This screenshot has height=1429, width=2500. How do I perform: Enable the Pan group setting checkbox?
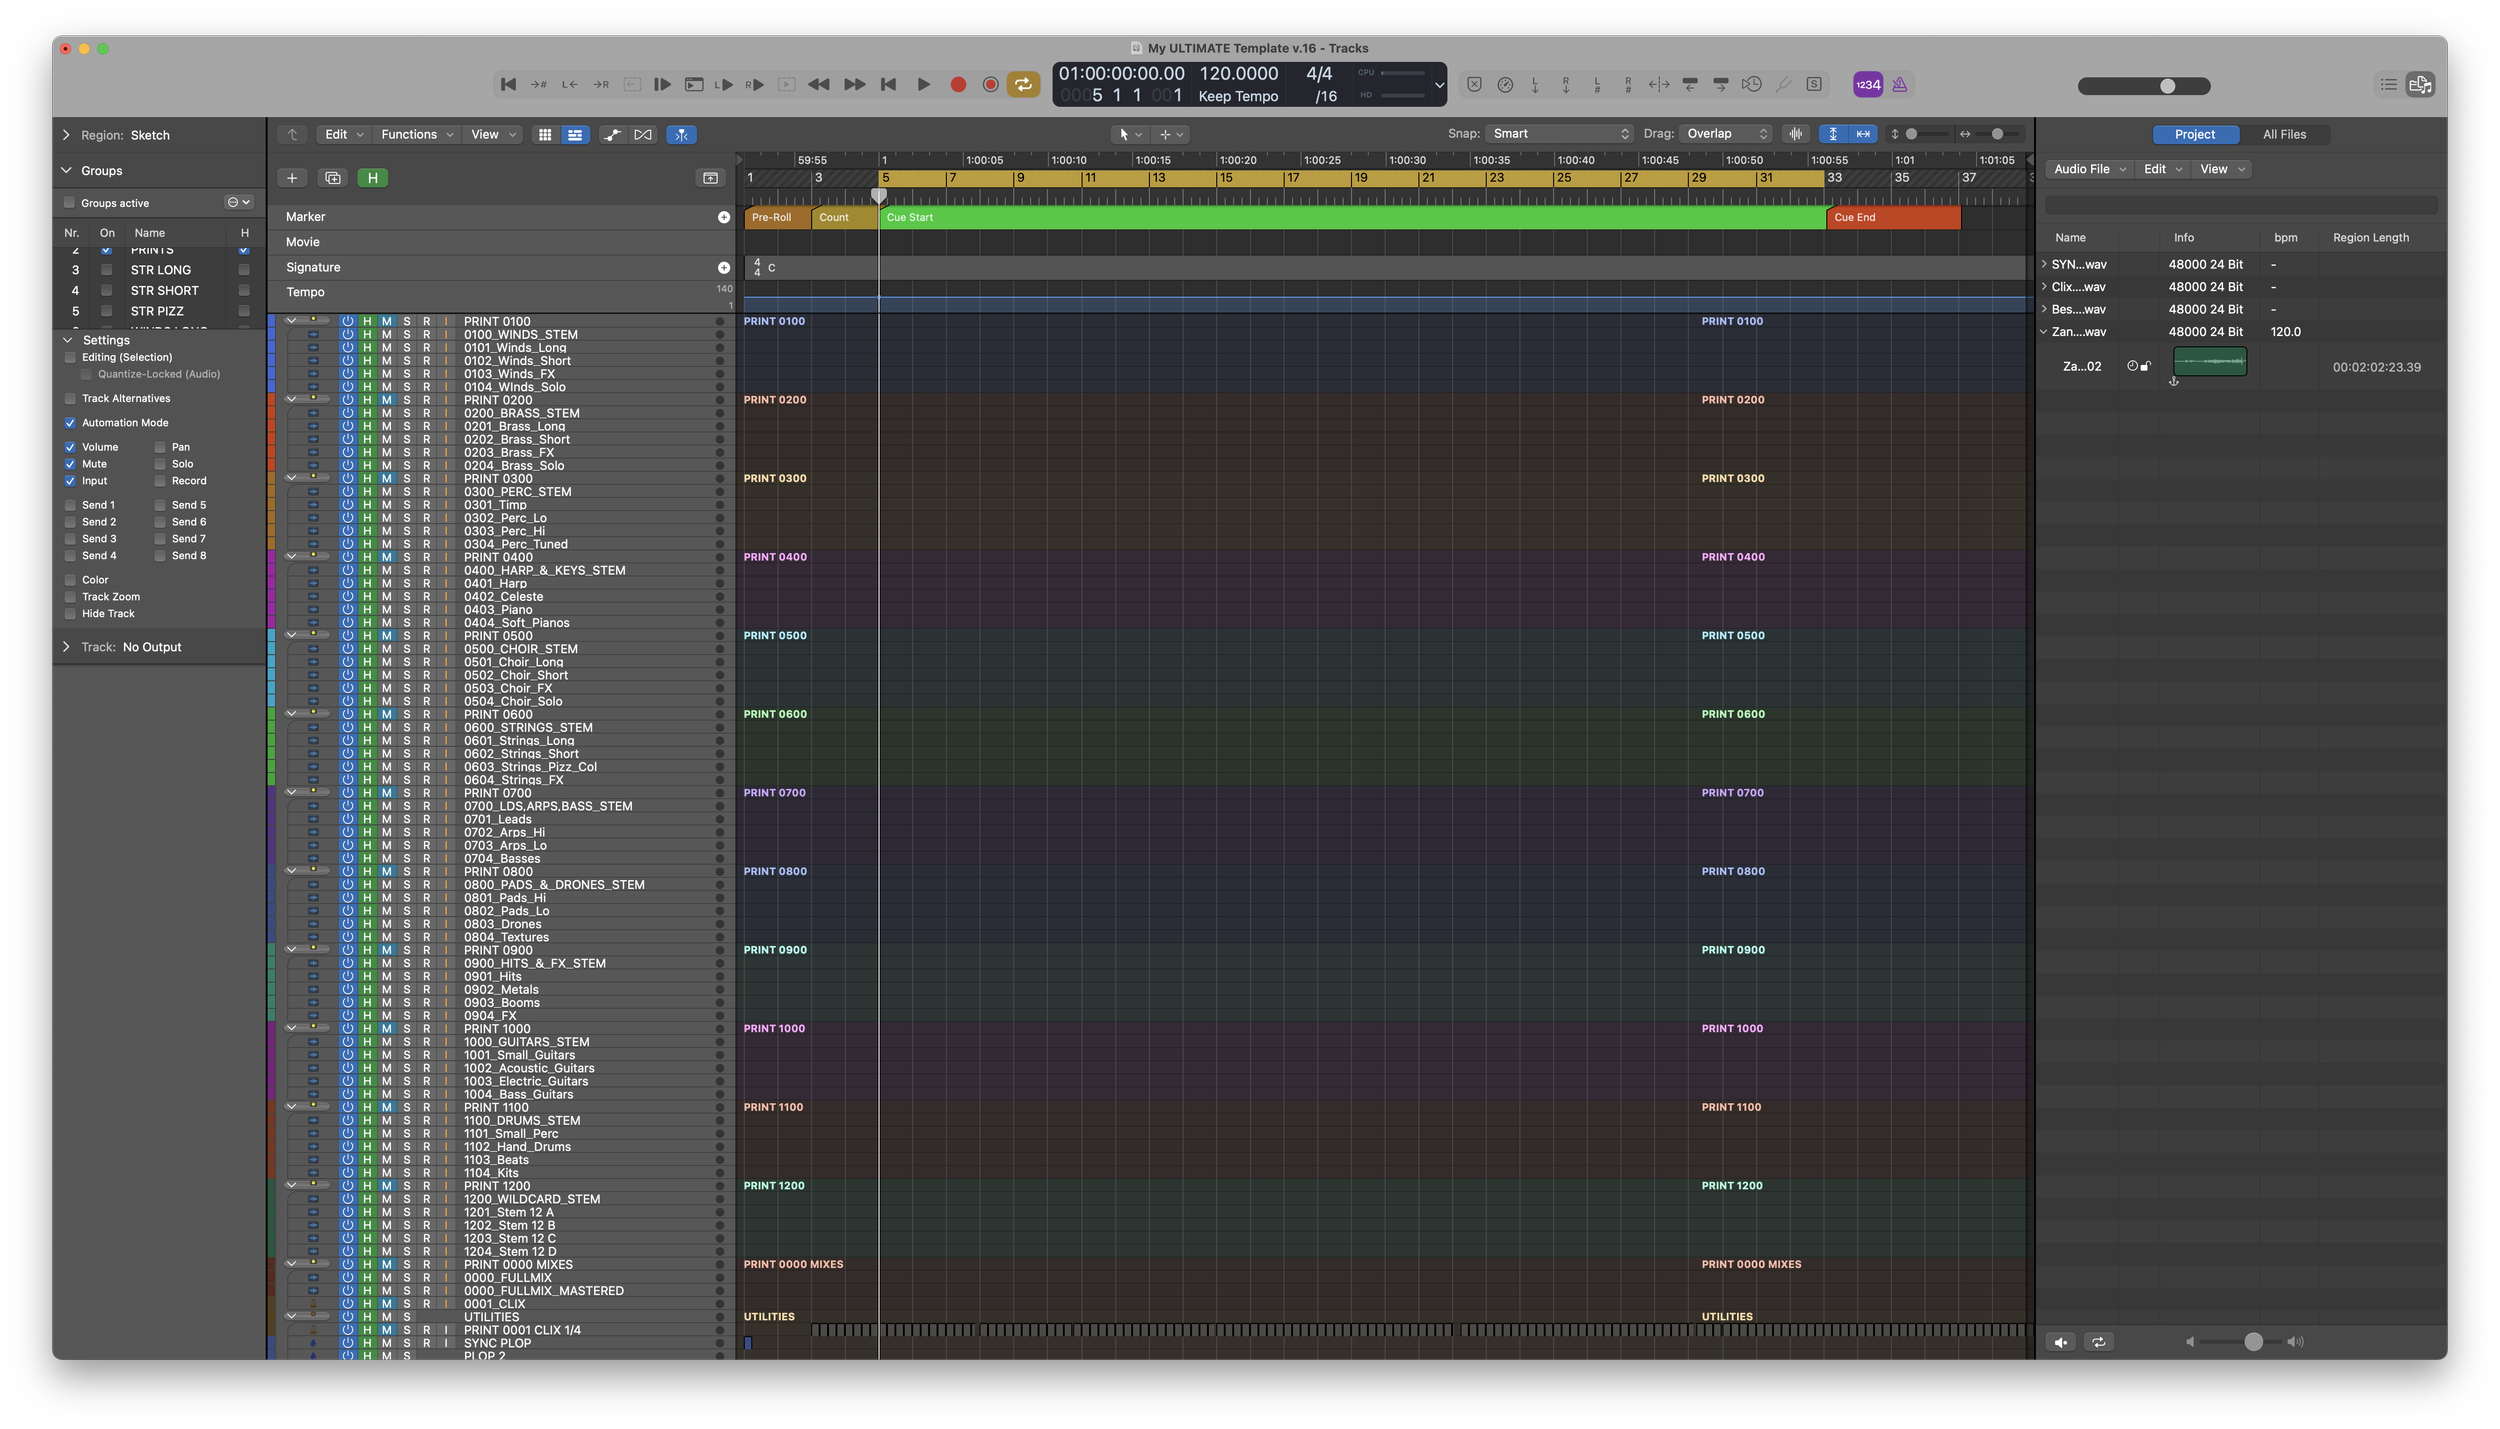tap(160, 447)
